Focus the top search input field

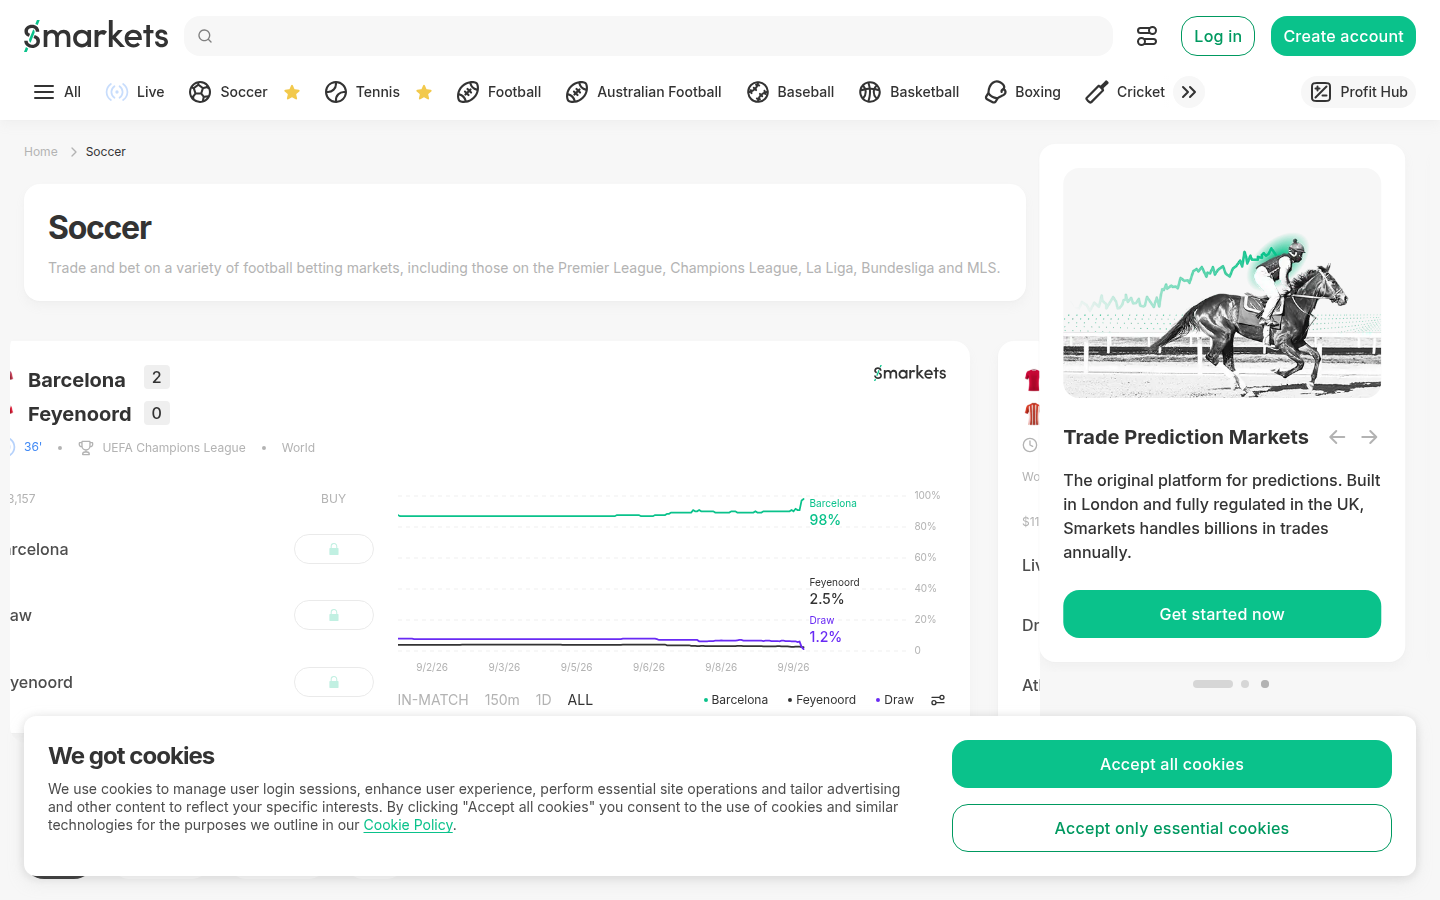(x=648, y=36)
